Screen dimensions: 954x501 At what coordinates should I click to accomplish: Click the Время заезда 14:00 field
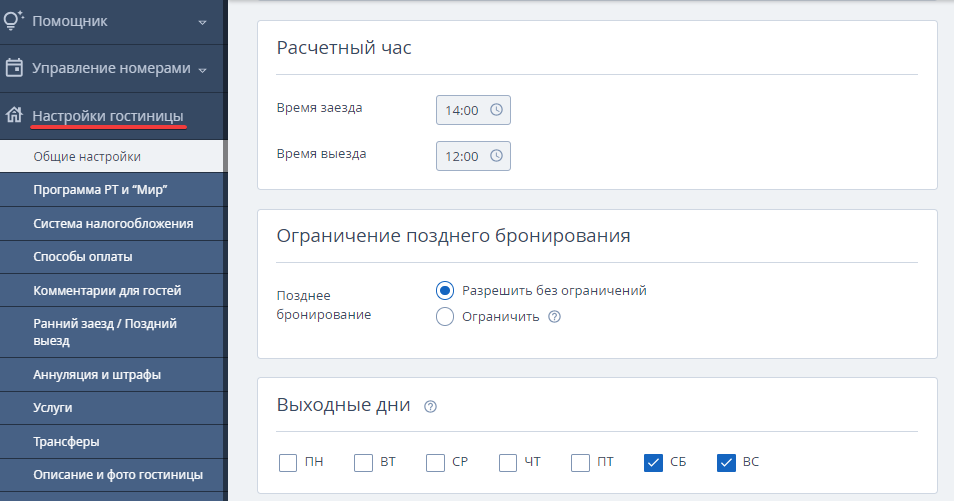pos(473,110)
